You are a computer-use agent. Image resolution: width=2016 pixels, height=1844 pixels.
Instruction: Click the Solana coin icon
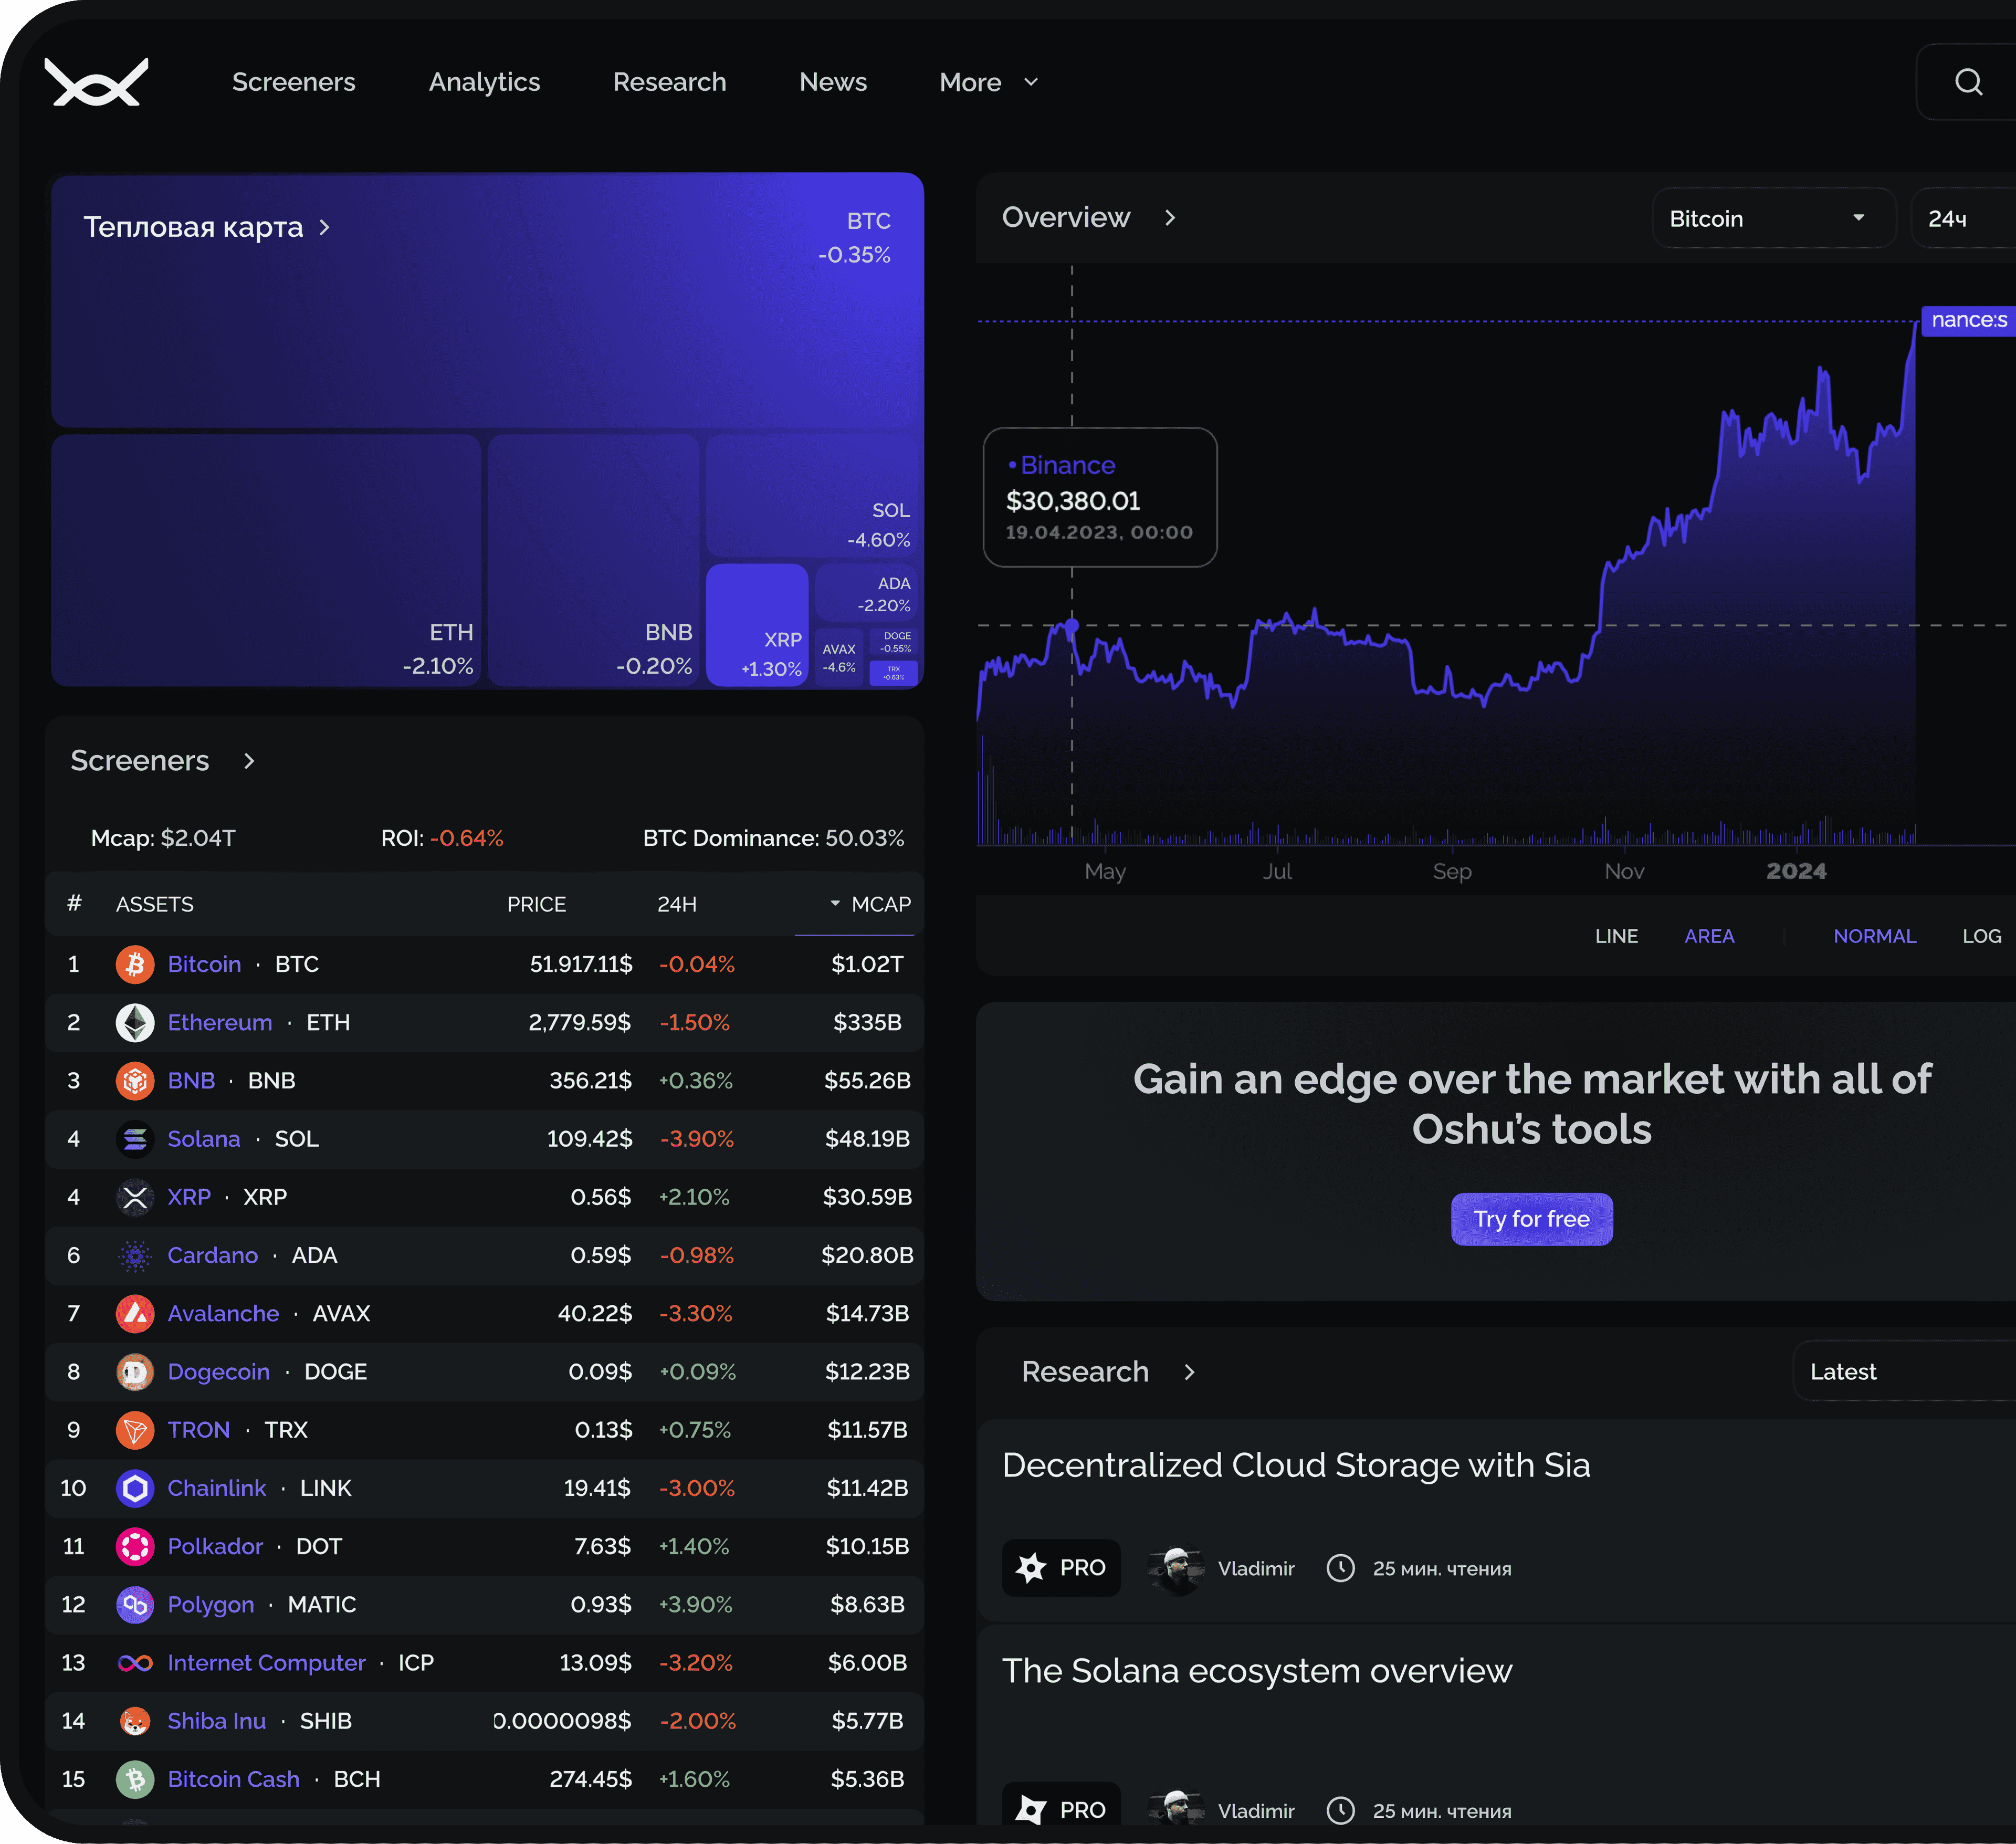(x=135, y=1139)
